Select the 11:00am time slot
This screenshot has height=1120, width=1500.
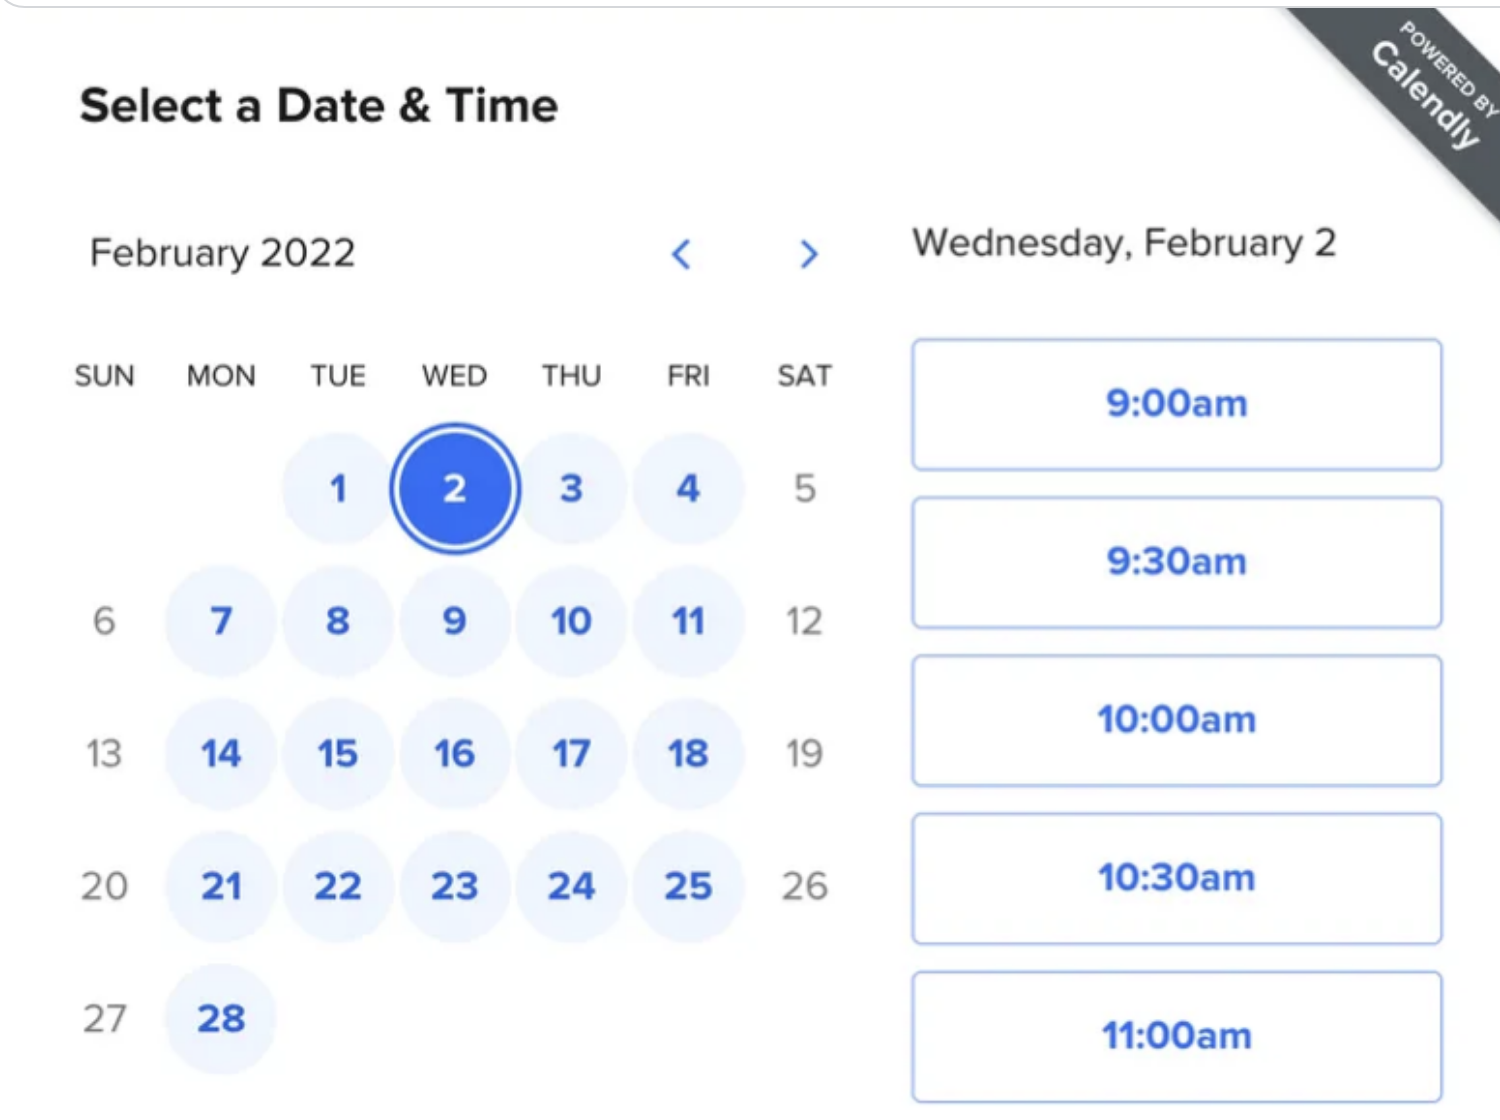(1176, 1036)
